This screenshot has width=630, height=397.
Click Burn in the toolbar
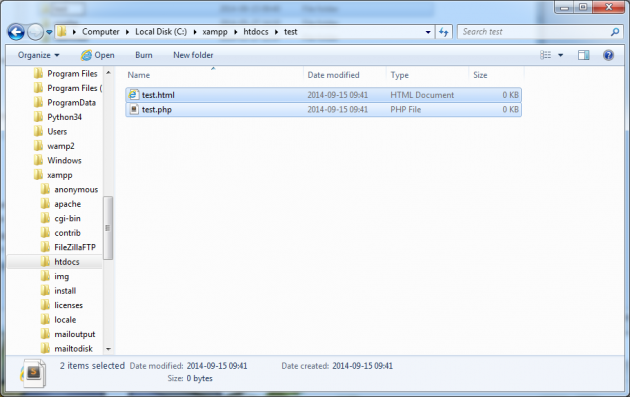click(144, 55)
